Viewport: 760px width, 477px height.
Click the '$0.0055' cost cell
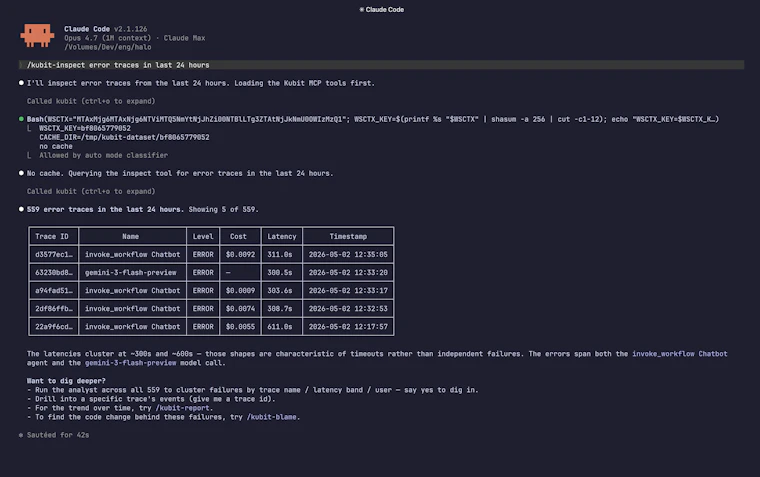point(240,326)
